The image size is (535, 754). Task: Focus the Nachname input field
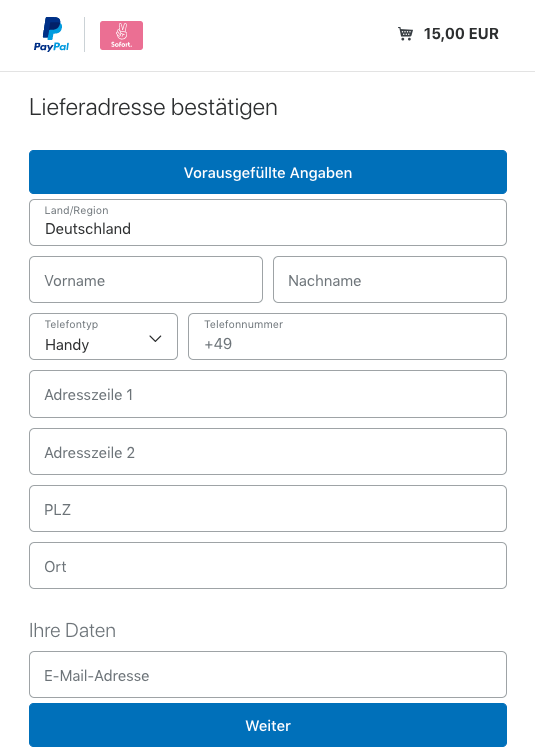click(x=390, y=280)
